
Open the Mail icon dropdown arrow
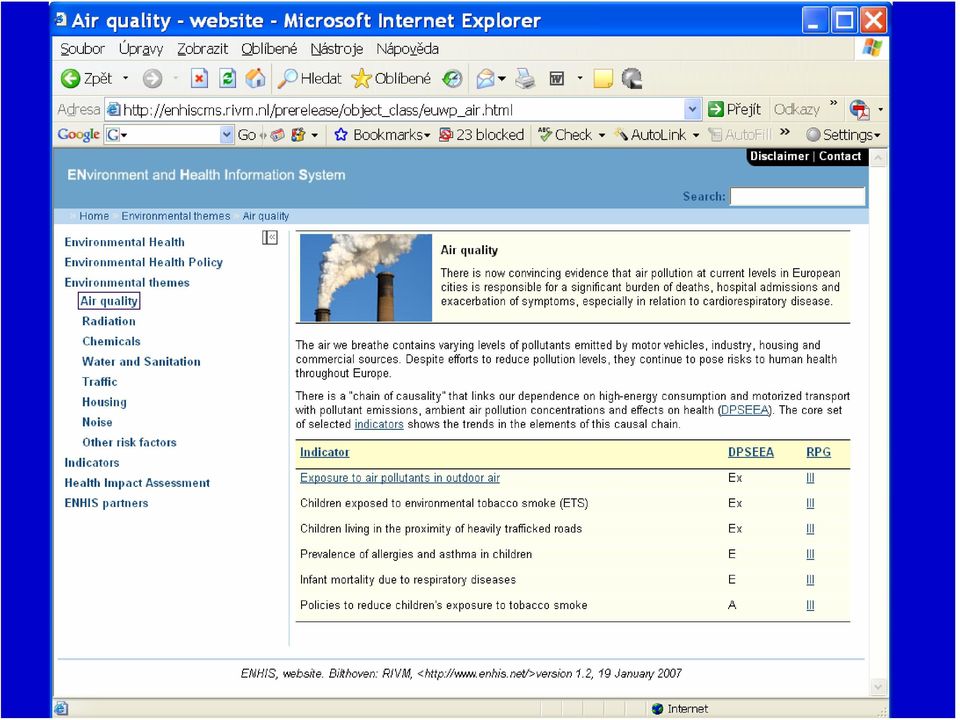(x=502, y=78)
